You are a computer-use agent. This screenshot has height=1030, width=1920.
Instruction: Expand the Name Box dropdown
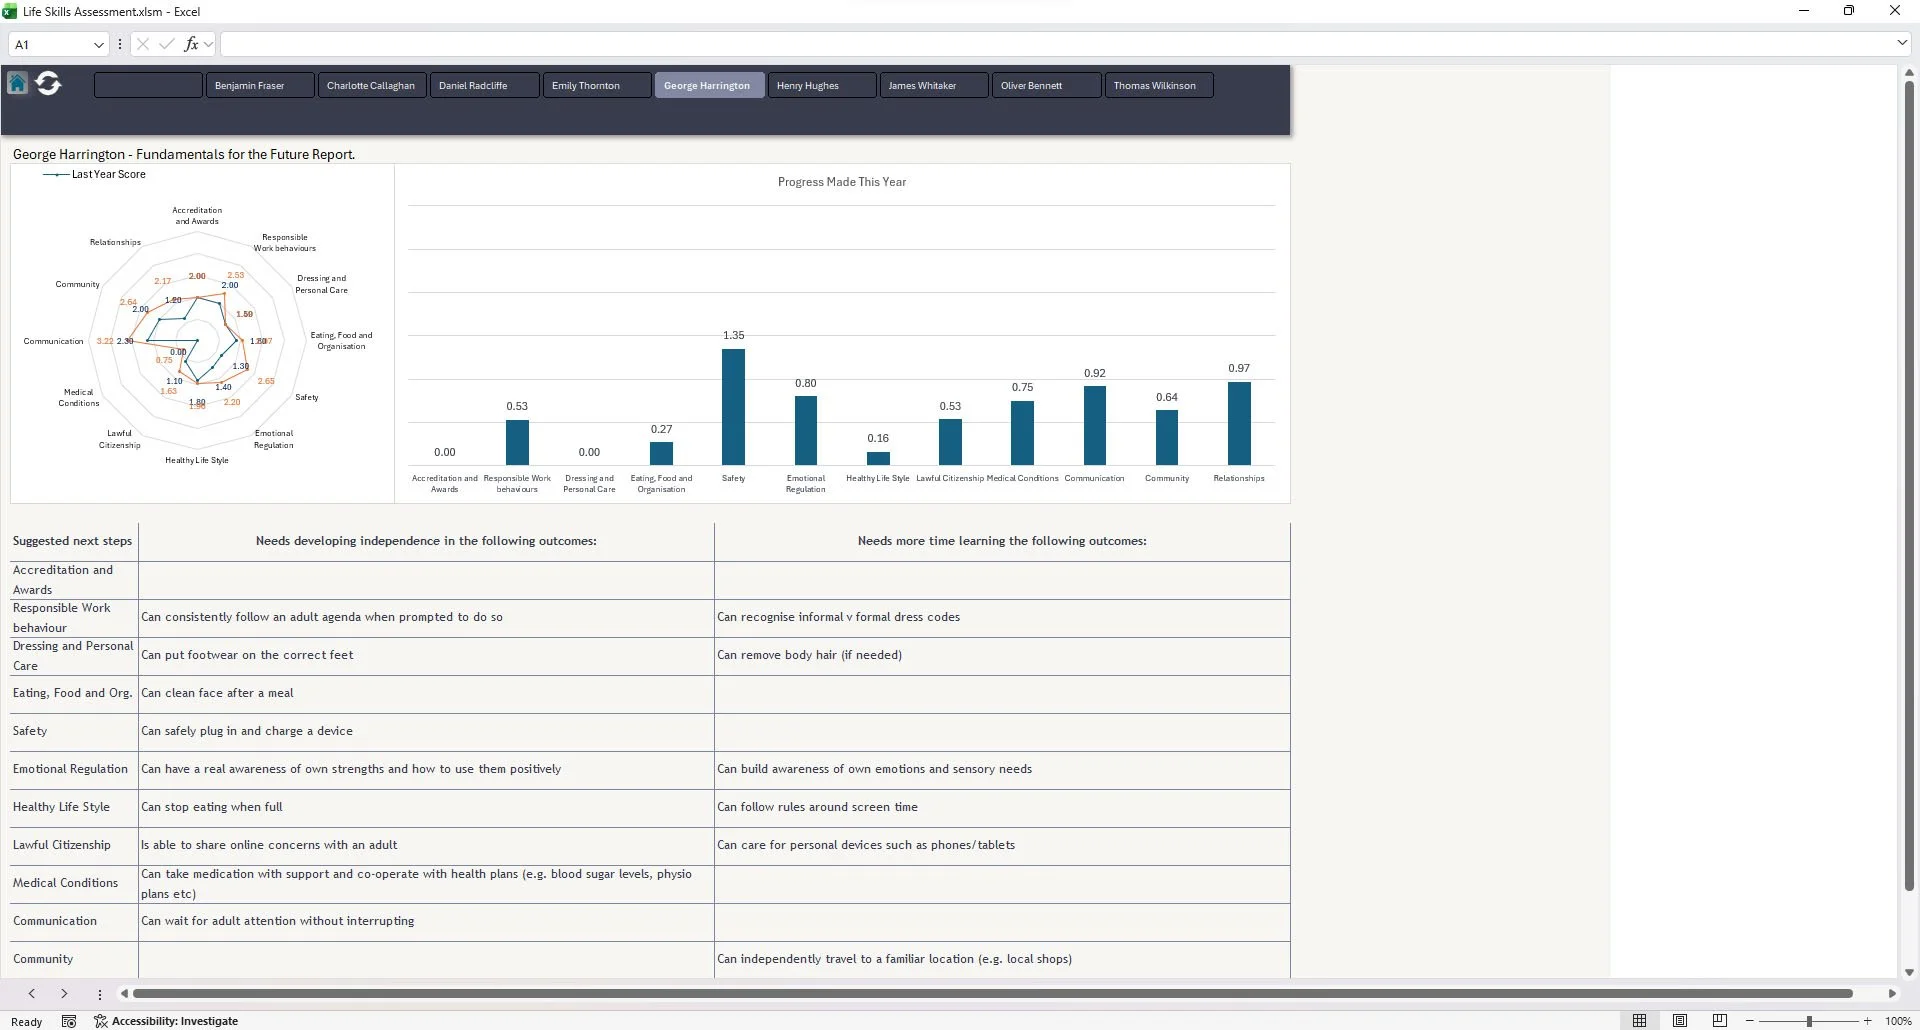(x=98, y=44)
